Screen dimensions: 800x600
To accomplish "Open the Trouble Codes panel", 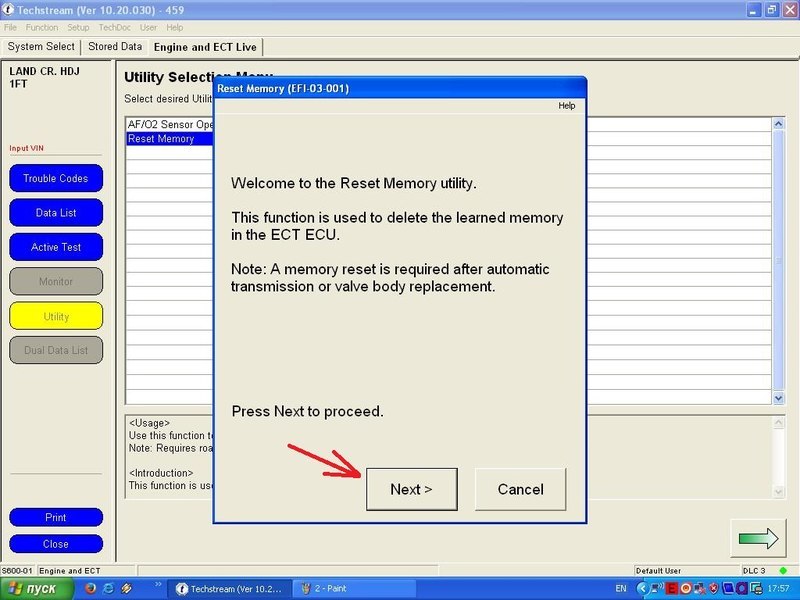I will [x=56, y=178].
